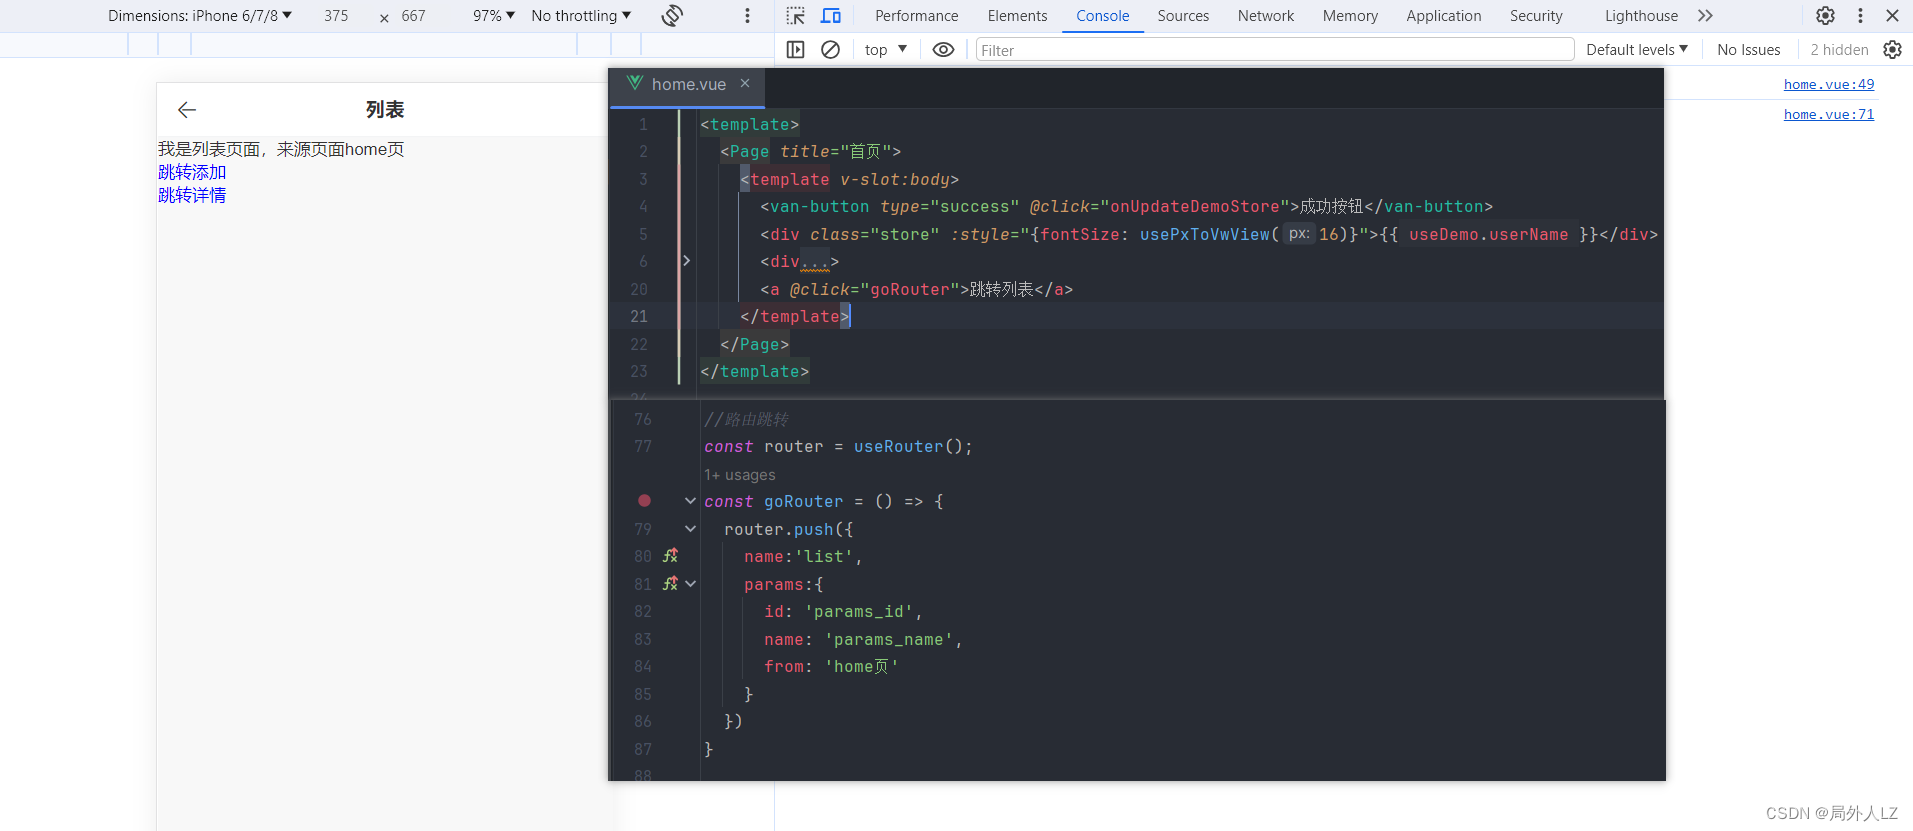Open the Dimensions iPhone 6/7/8 dropdown
Screen dimensions: 1913x831
tap(200, 15)
